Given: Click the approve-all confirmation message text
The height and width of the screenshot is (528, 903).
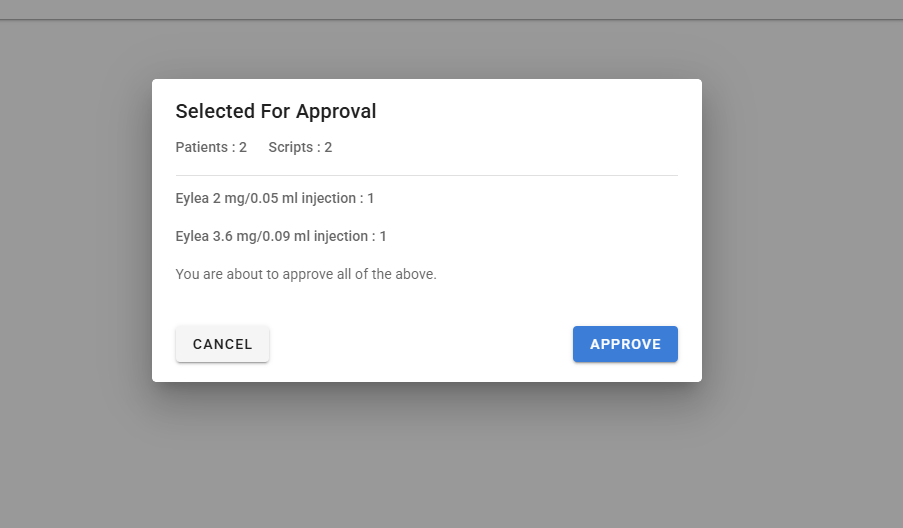Looking at the screenshot, I should (x=306, y=274).
